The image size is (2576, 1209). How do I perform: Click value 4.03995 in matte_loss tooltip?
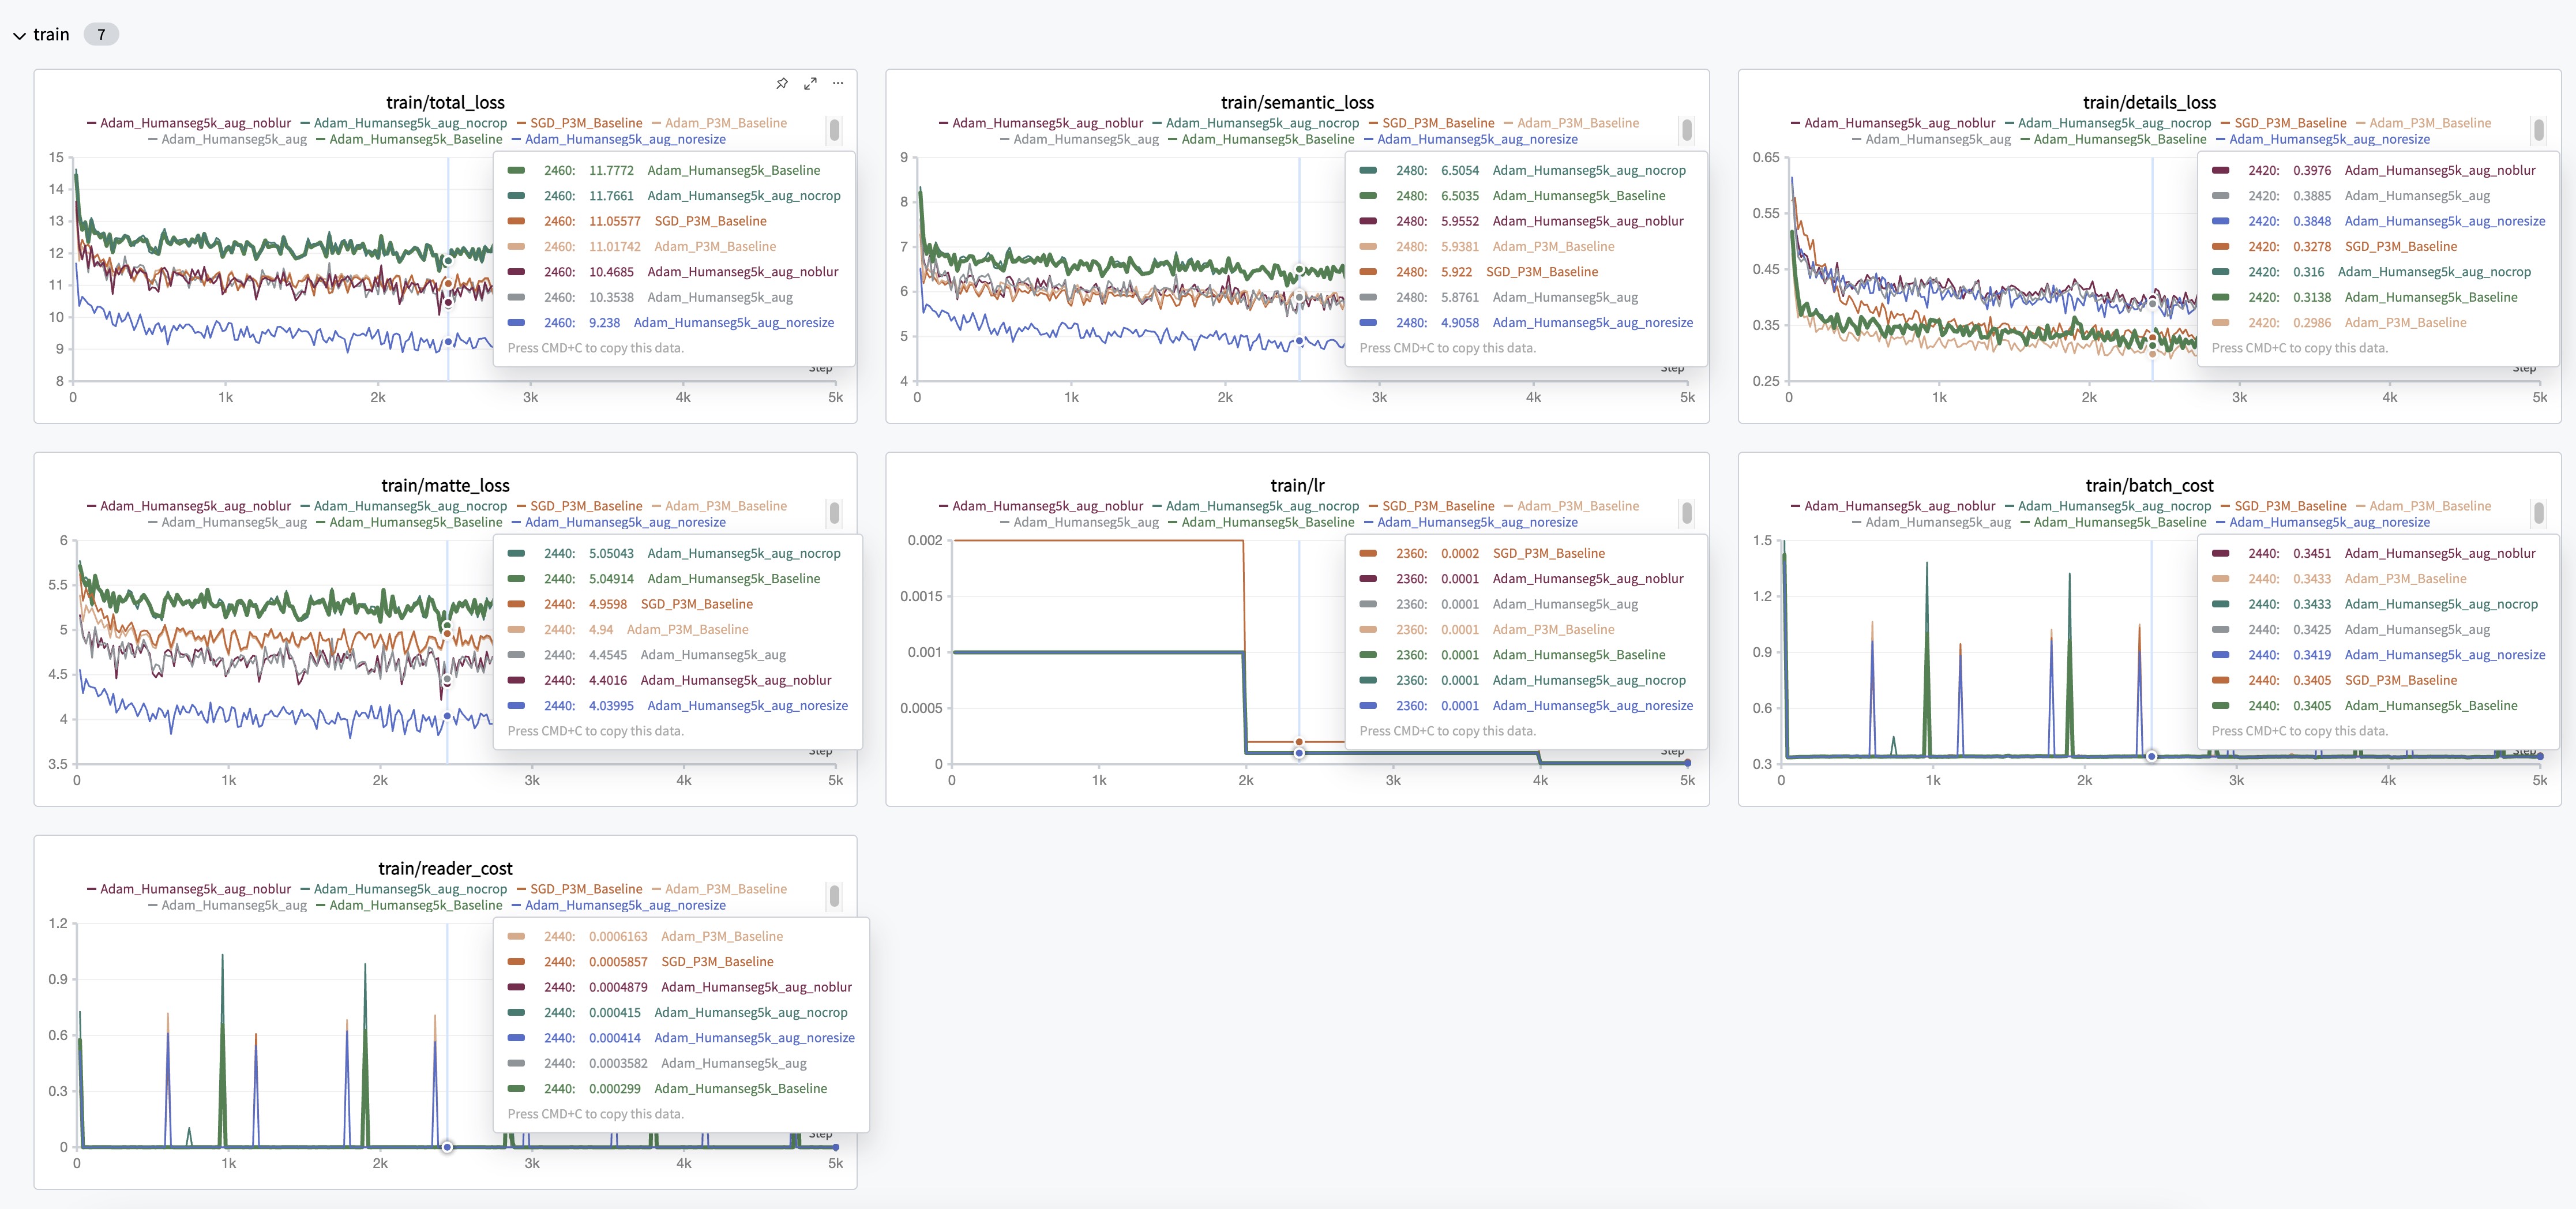coord(611,705)
